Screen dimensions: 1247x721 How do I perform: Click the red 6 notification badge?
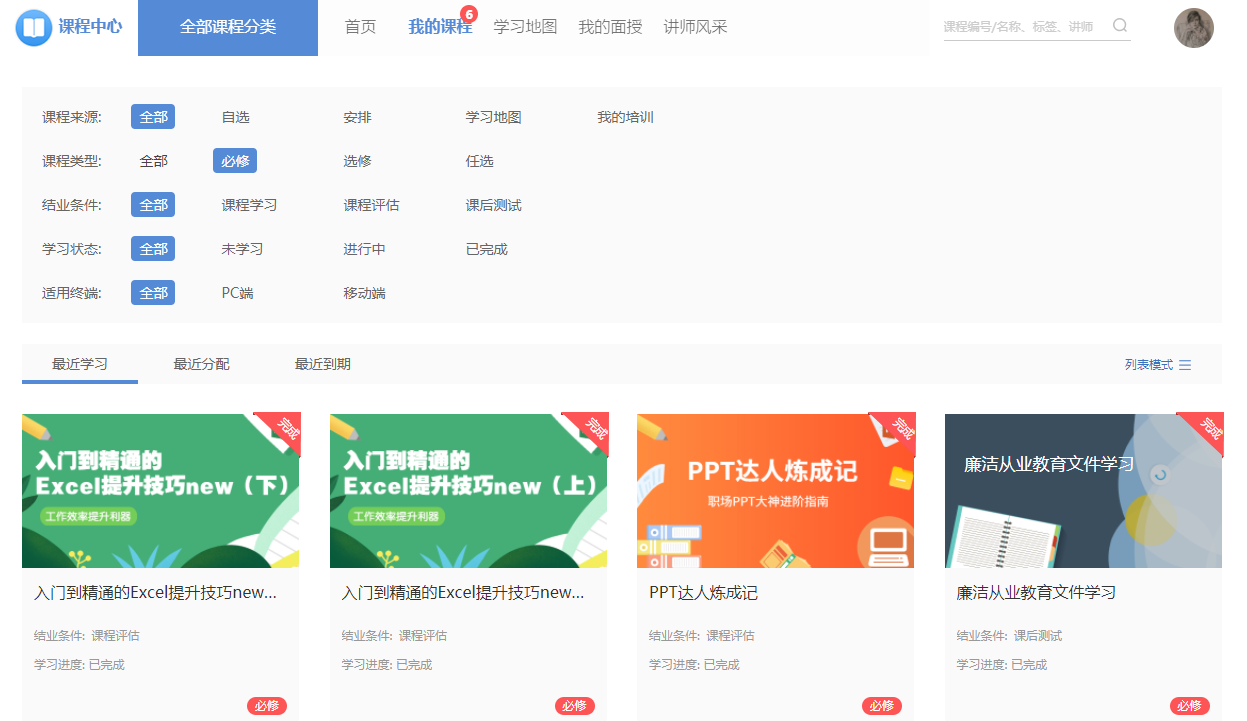tap(469, 14)
